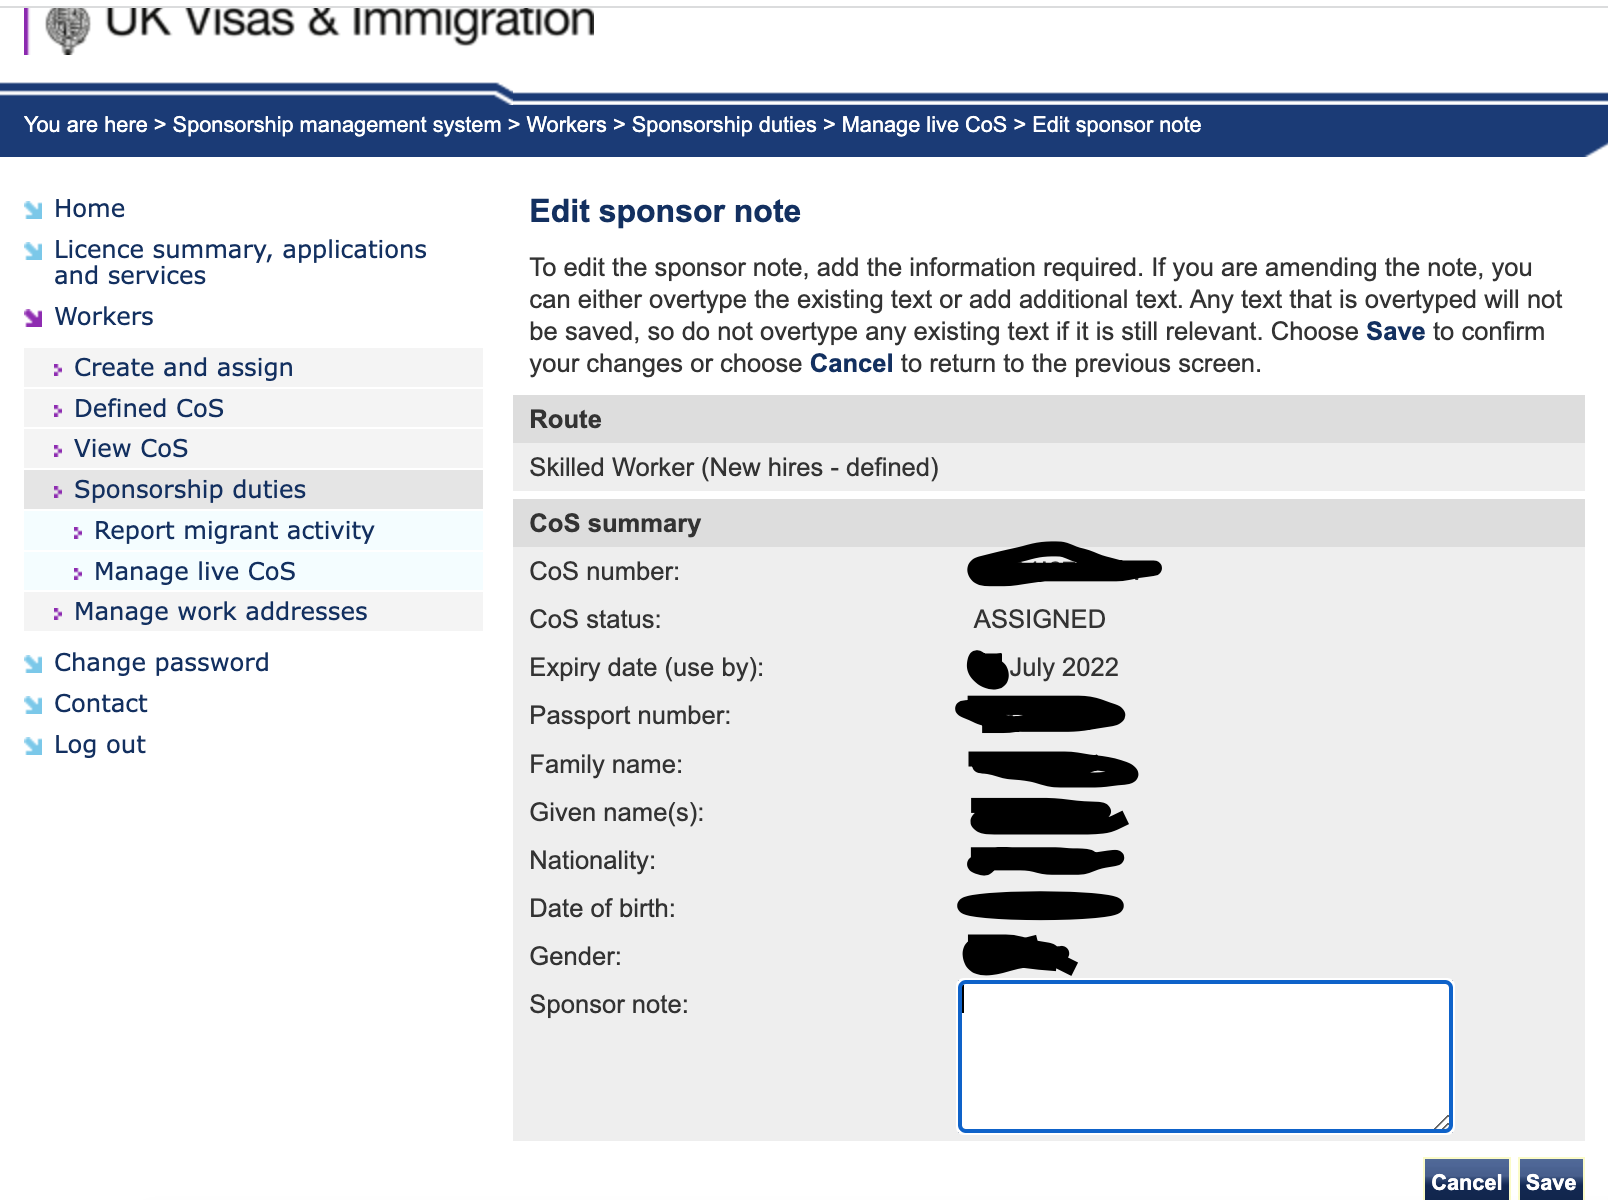This screenshot has width=1608, height=1200.
Task: Click the UK Visas crest logo icon
Action: click(68, 28)
